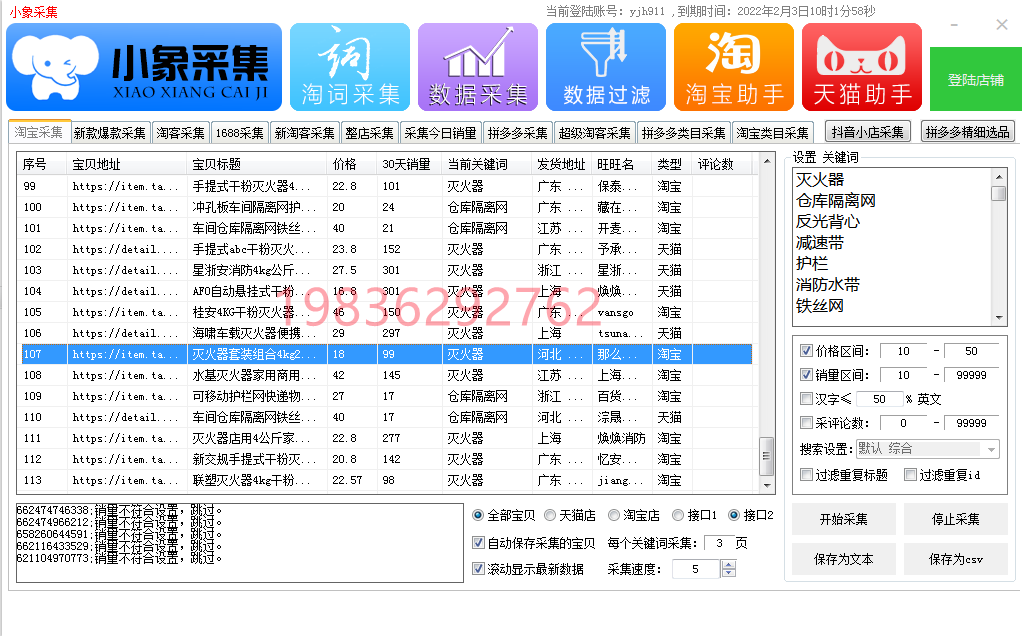Open the 淘宝助手 orange icon
Viewport: 1026px width, 636px height.
[734, 67]
